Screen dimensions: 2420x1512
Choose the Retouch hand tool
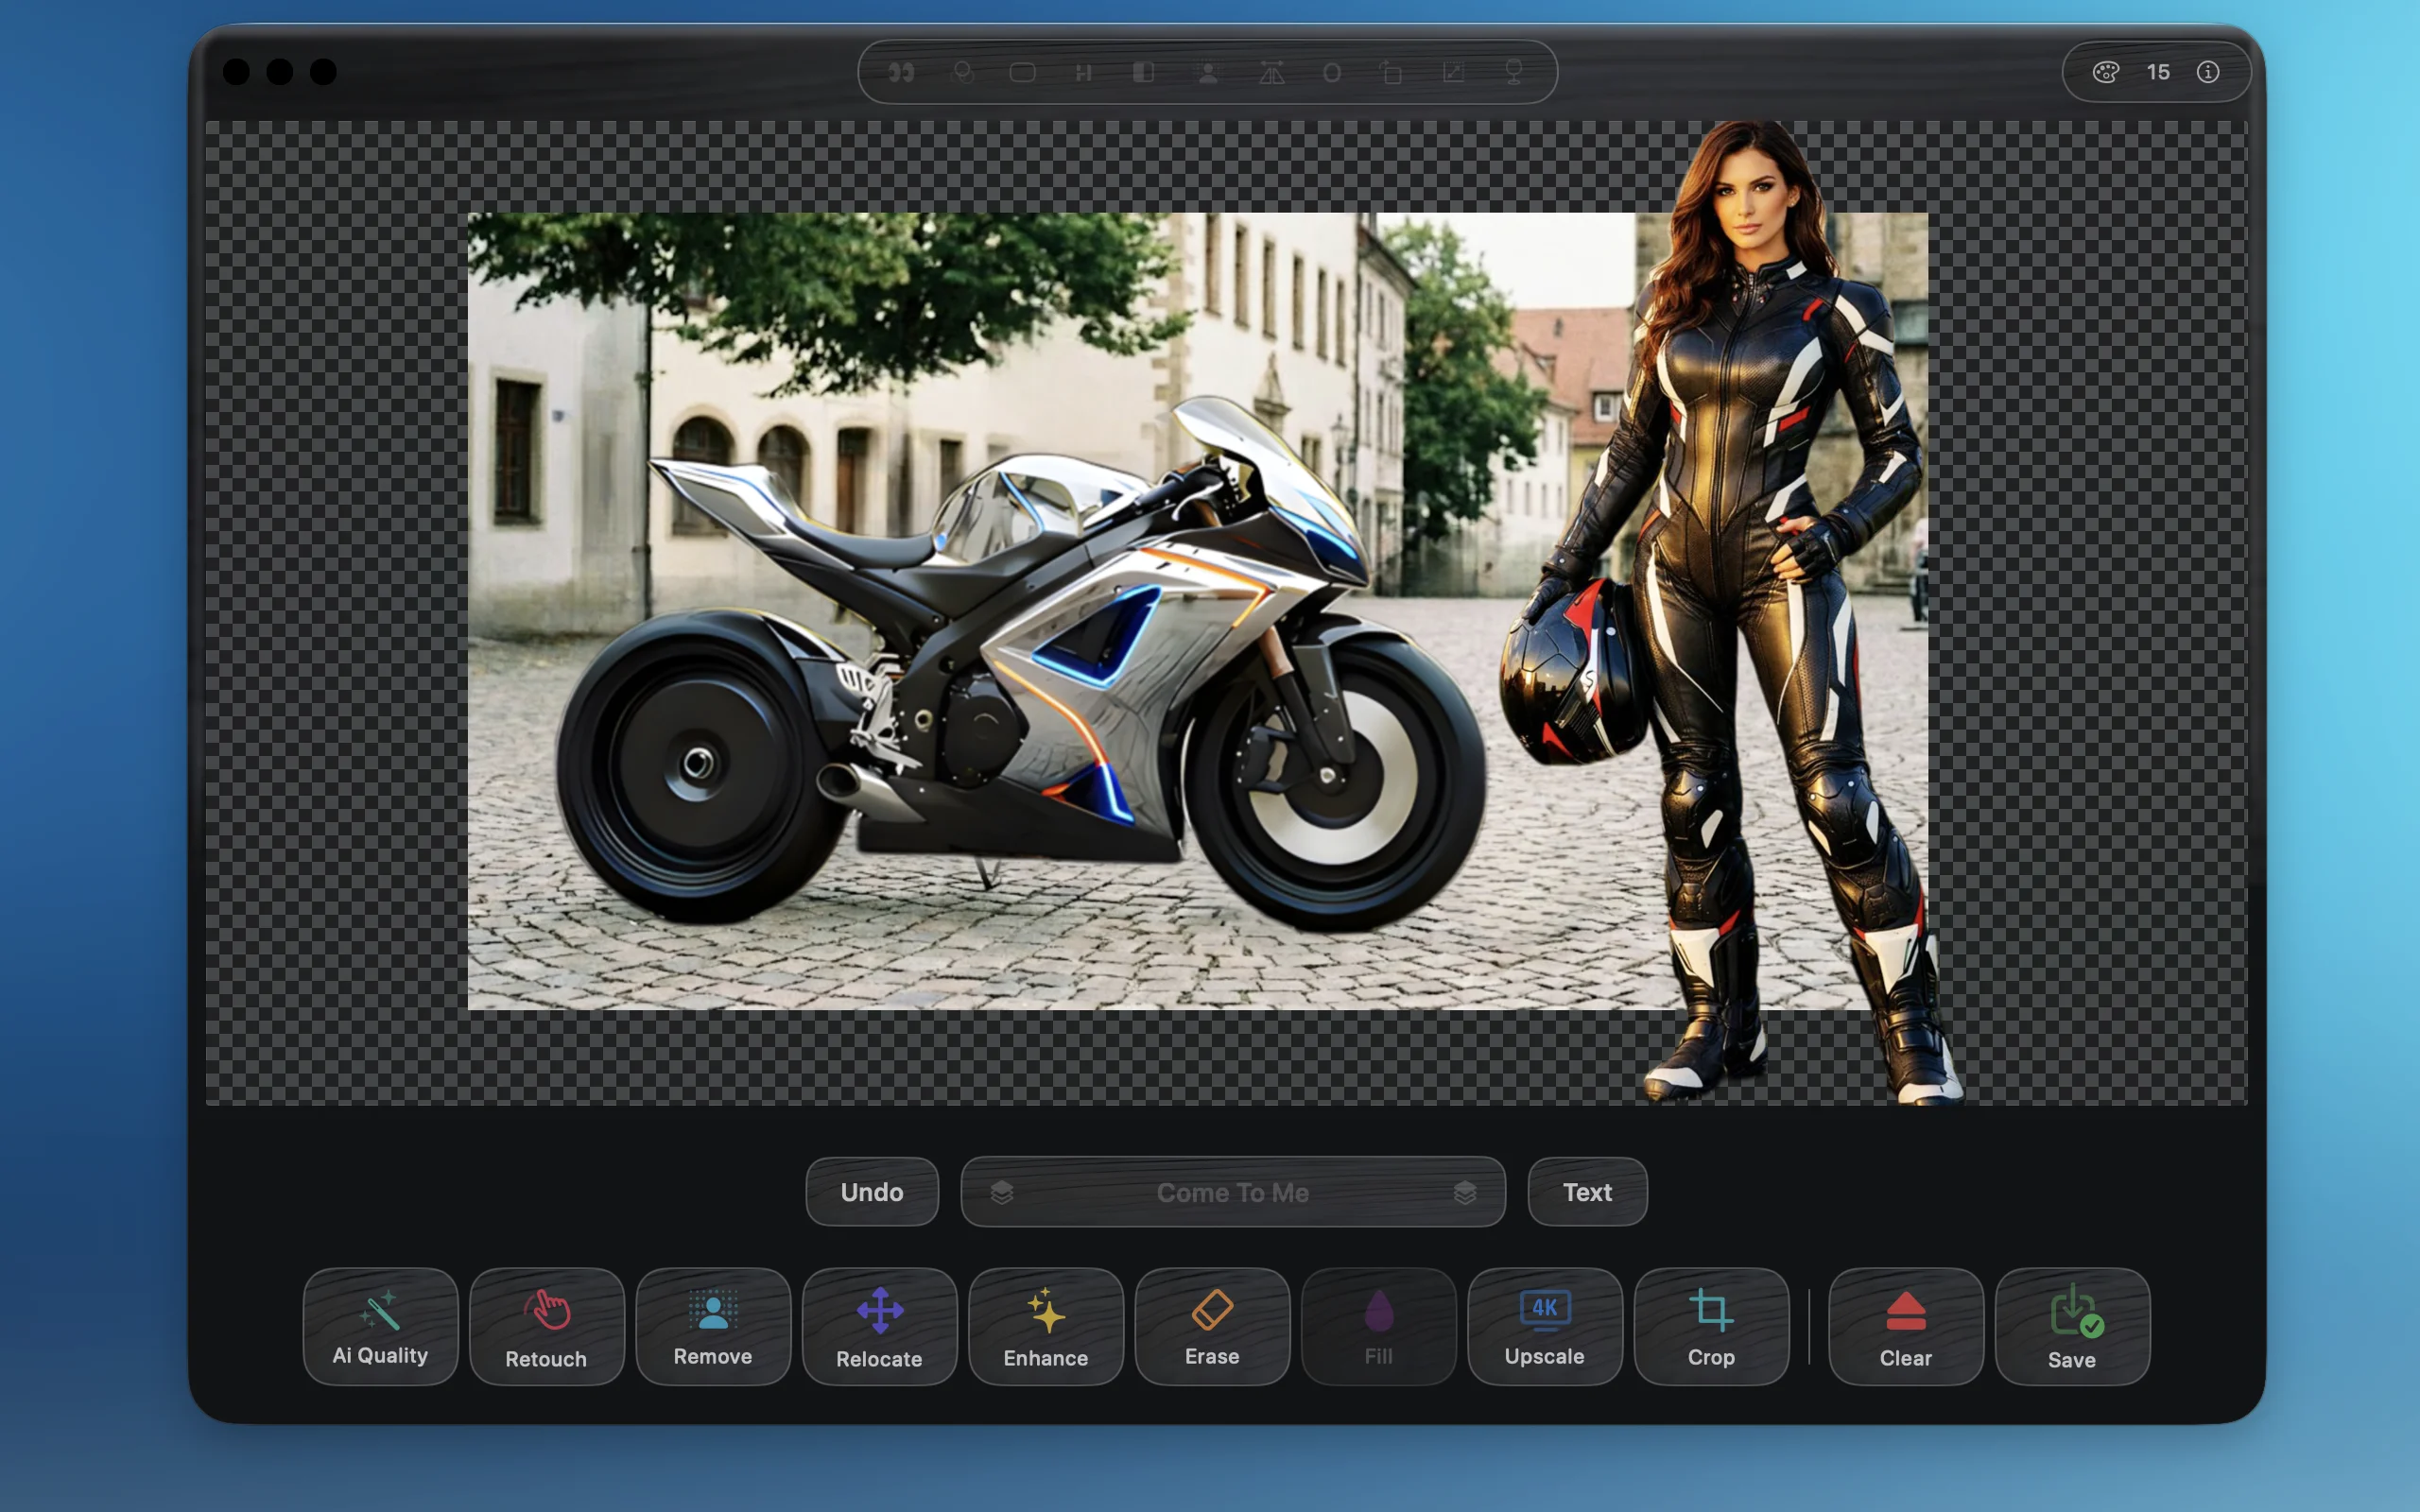546,1326
